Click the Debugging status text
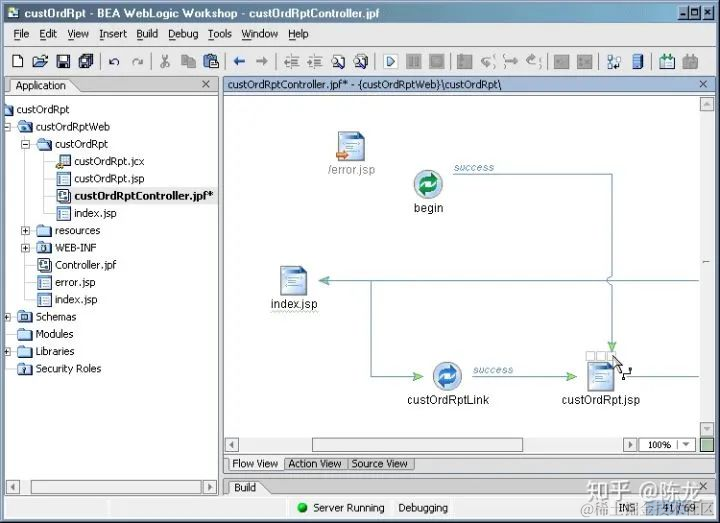 (x=423, y=508)
